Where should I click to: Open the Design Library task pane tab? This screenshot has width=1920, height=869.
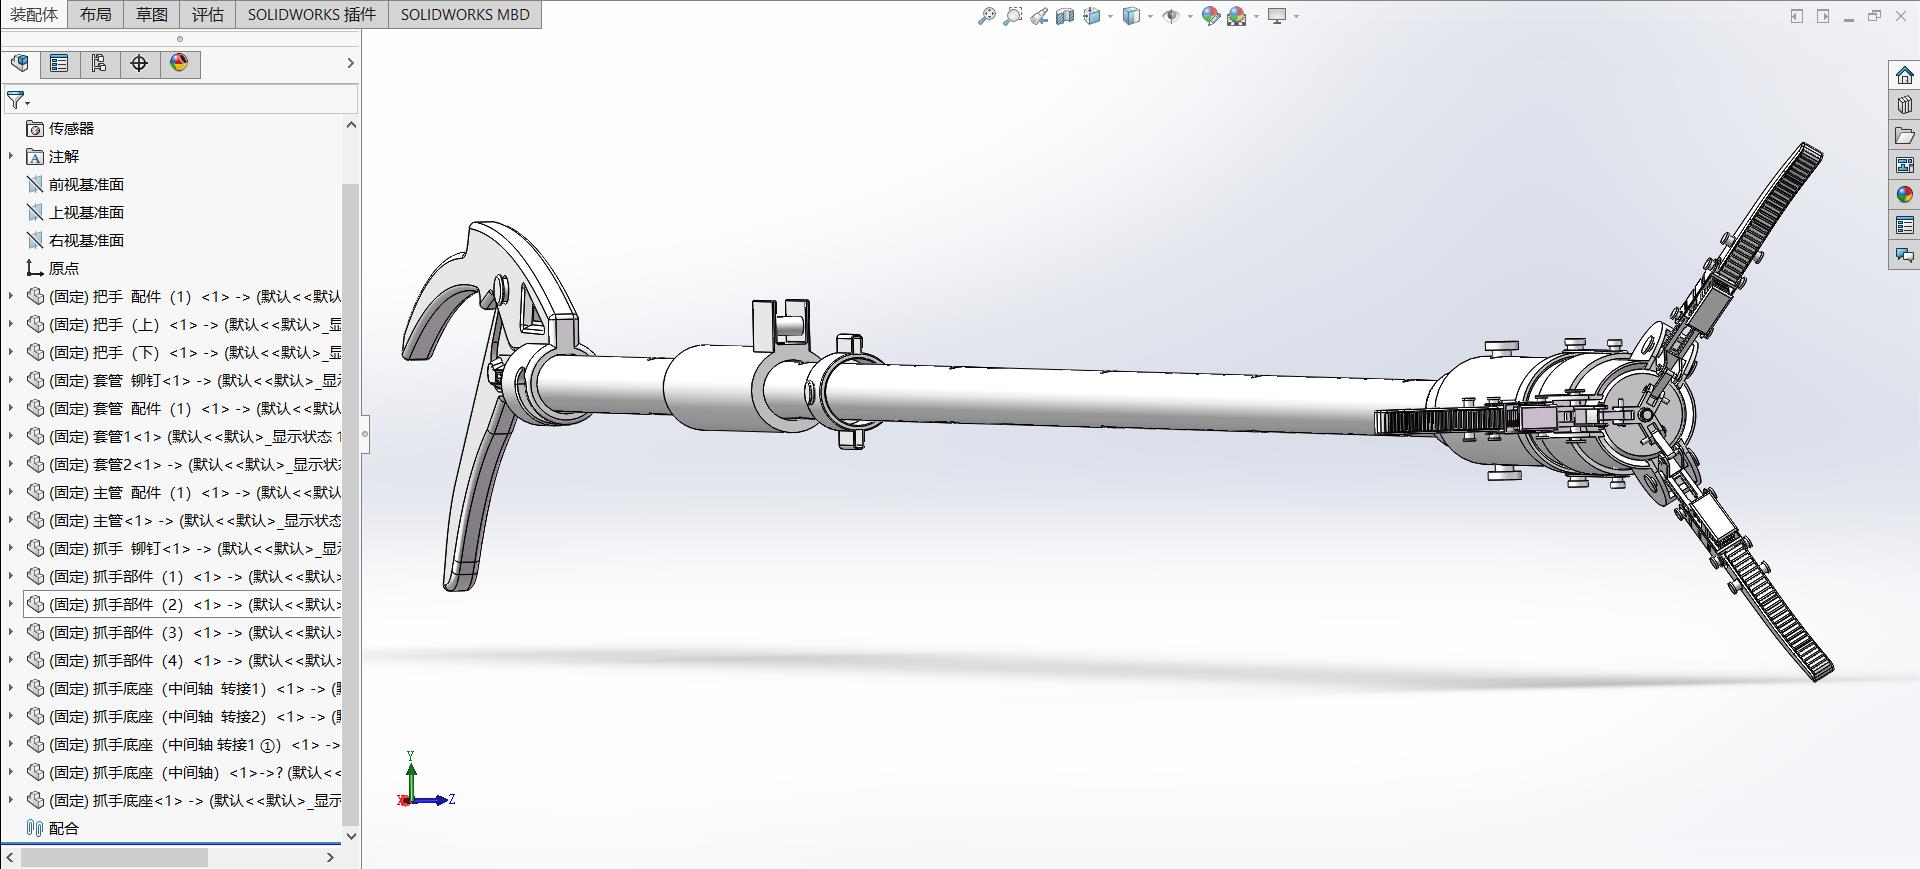tap(1904, 105)
